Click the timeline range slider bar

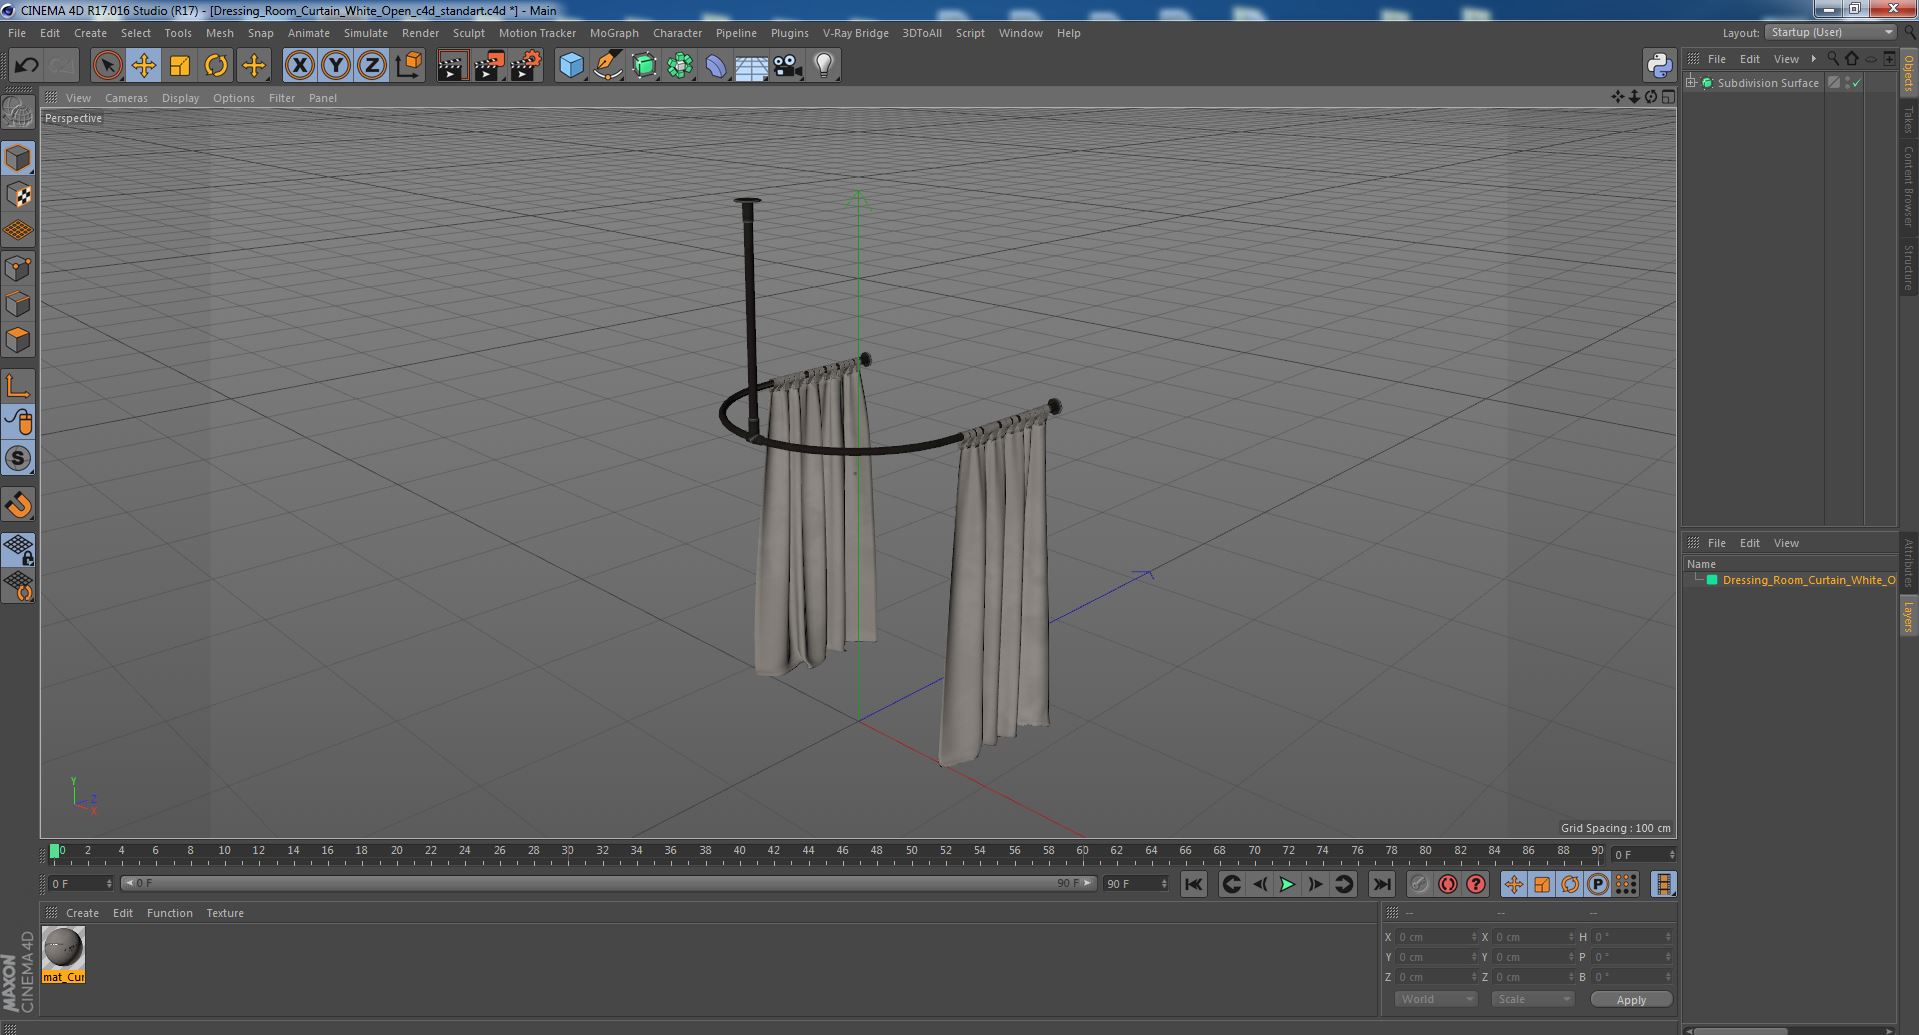coord(608,884)
